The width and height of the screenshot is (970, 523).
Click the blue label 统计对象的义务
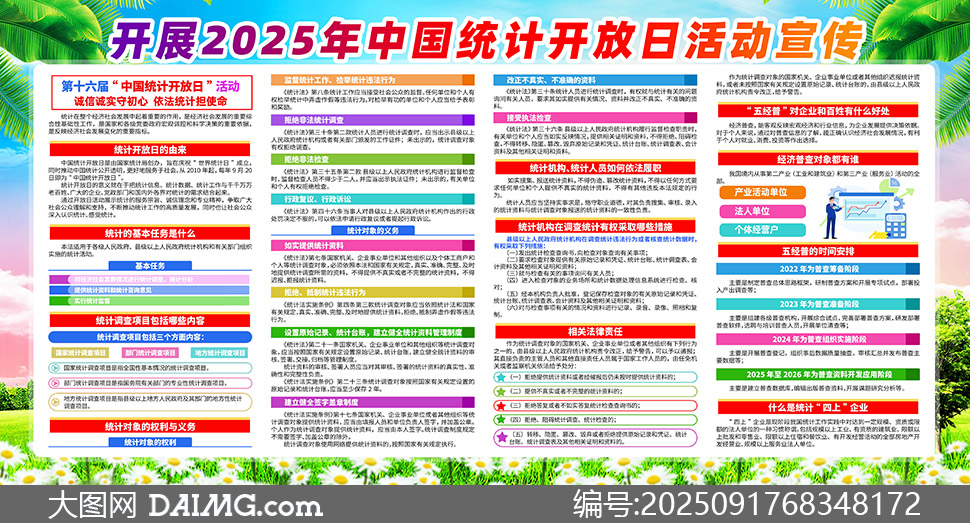[373, 230]
